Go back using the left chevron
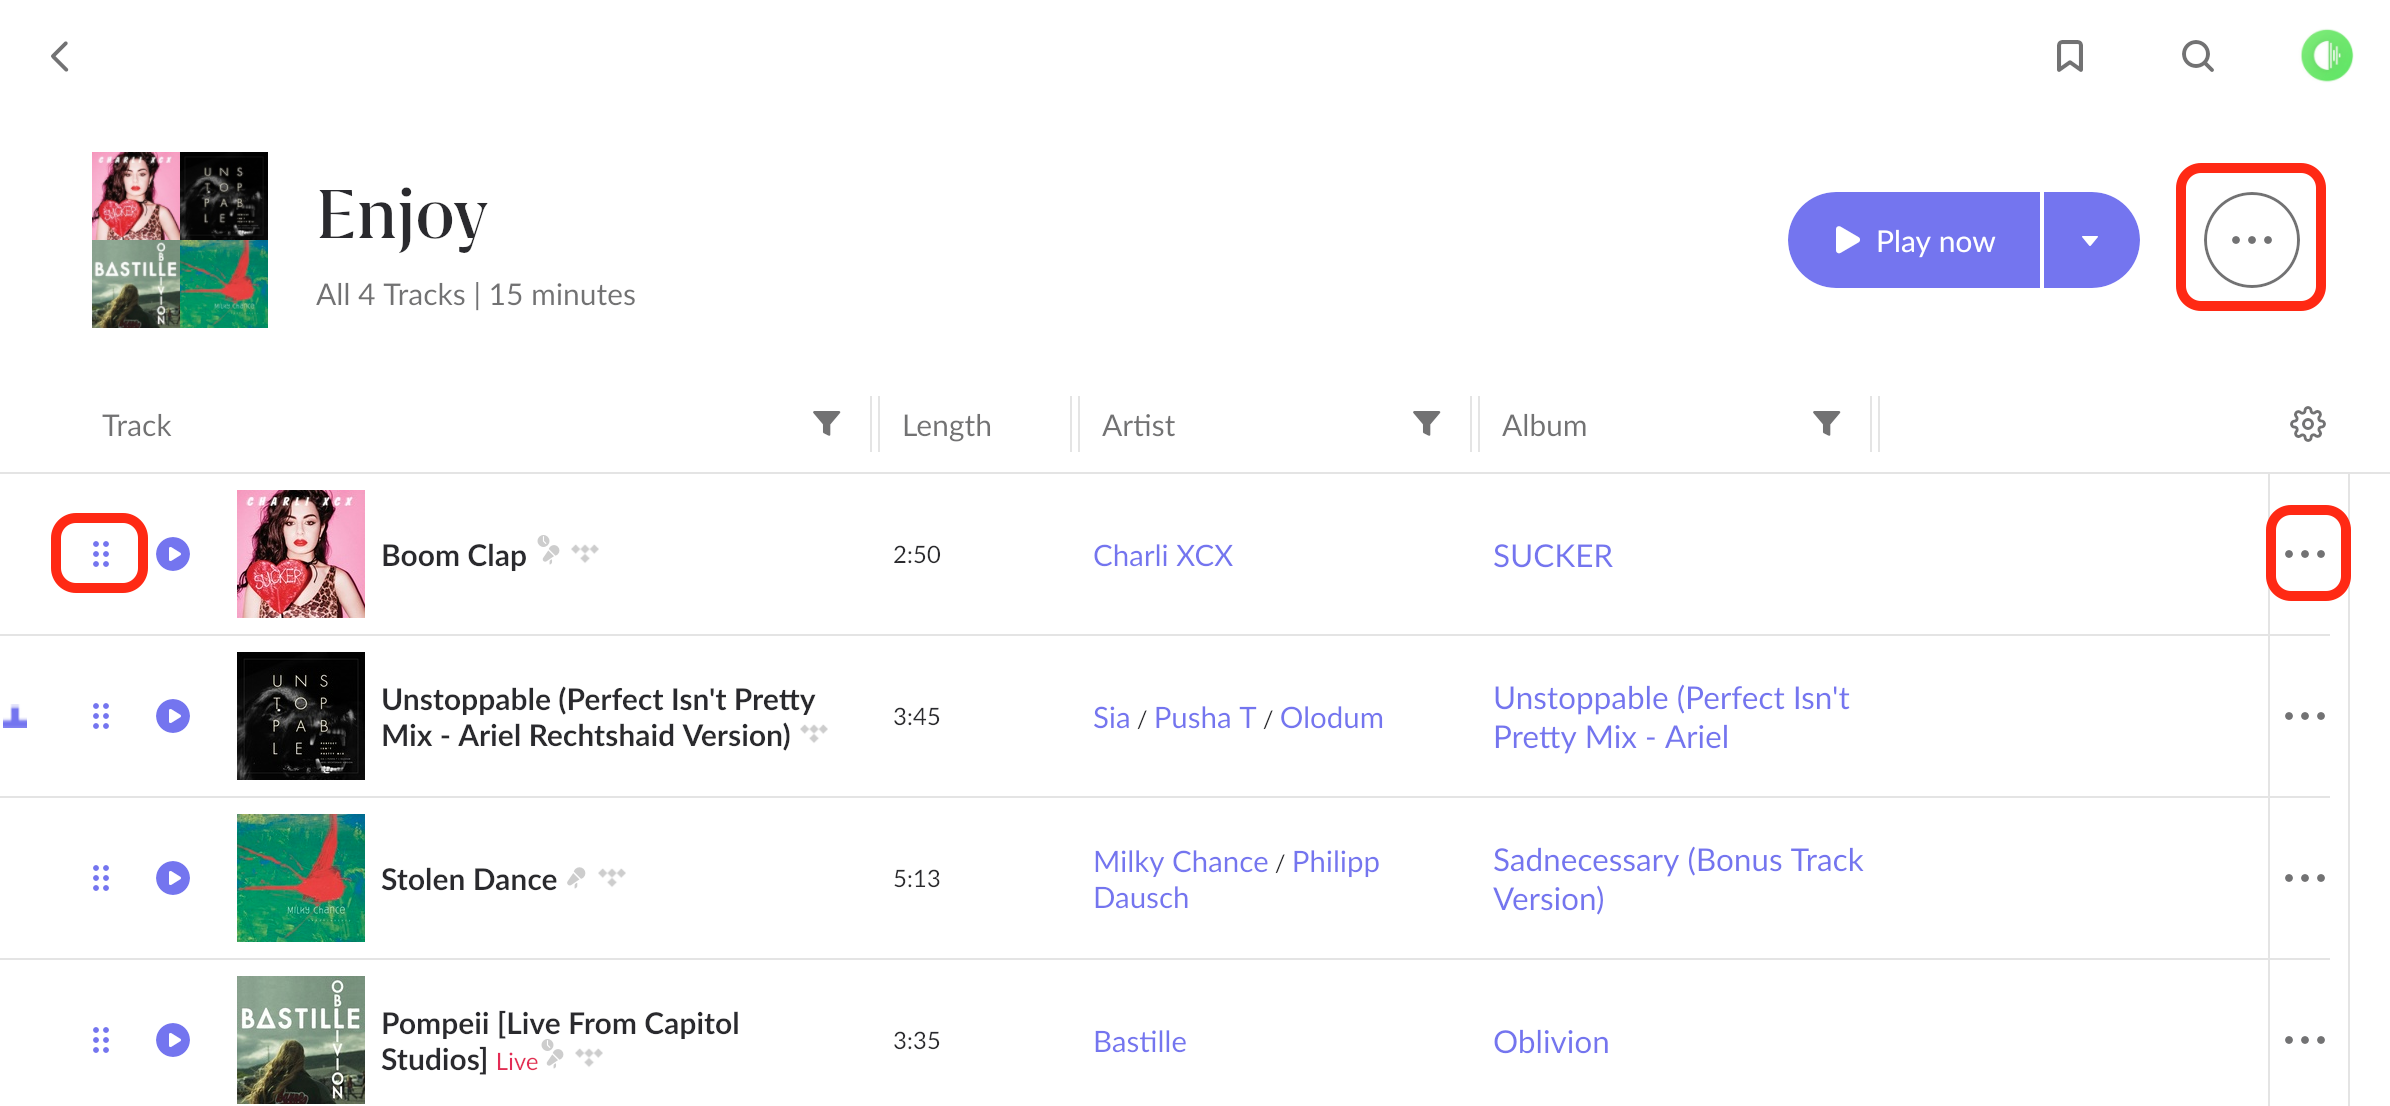 pyautogui.click(x=61, y=56)
